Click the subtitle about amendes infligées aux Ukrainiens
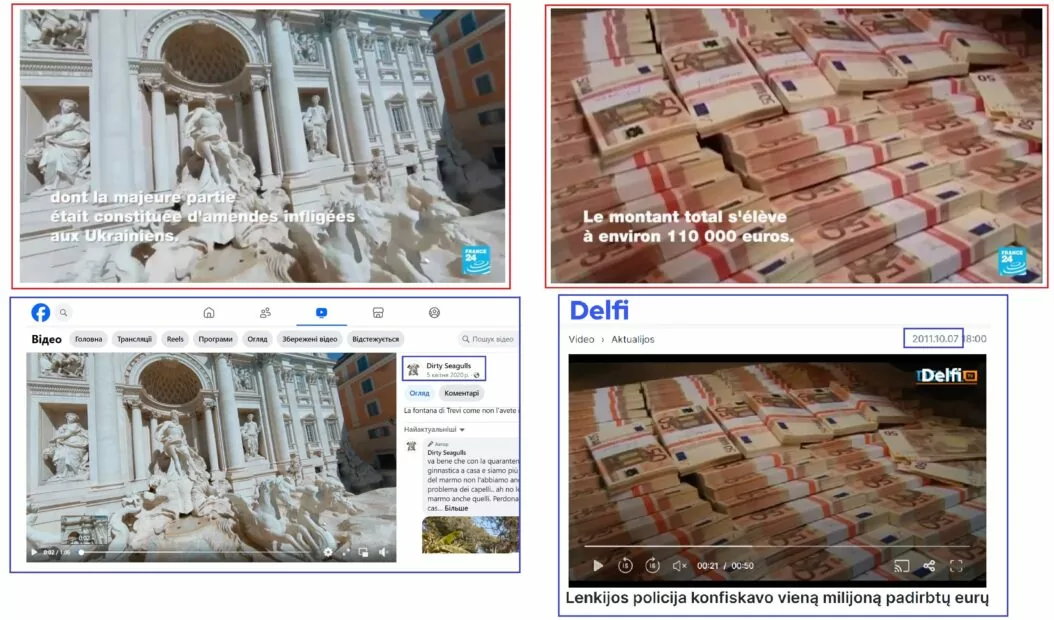1054x620 pixels. (x=202, y=217)
